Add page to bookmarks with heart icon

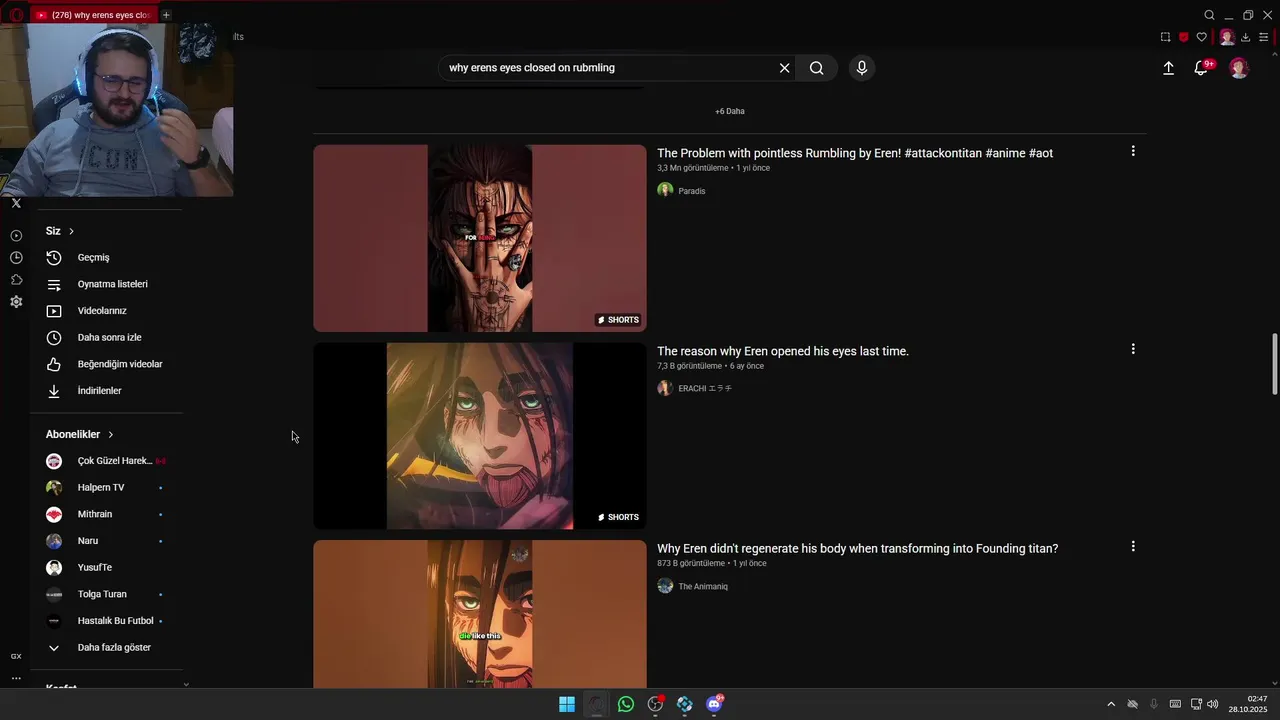(x=1202, y=37)
